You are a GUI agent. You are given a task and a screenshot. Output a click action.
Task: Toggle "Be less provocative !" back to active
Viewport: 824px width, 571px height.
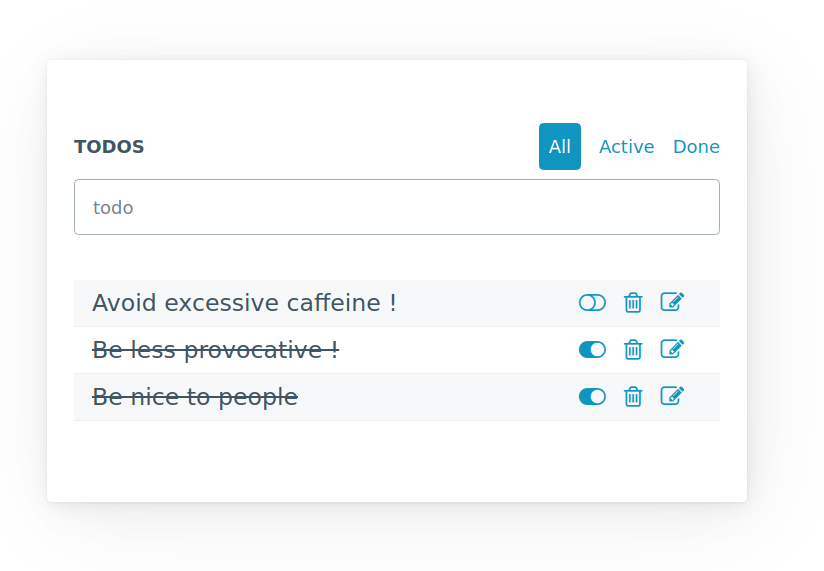click(592, 350)
